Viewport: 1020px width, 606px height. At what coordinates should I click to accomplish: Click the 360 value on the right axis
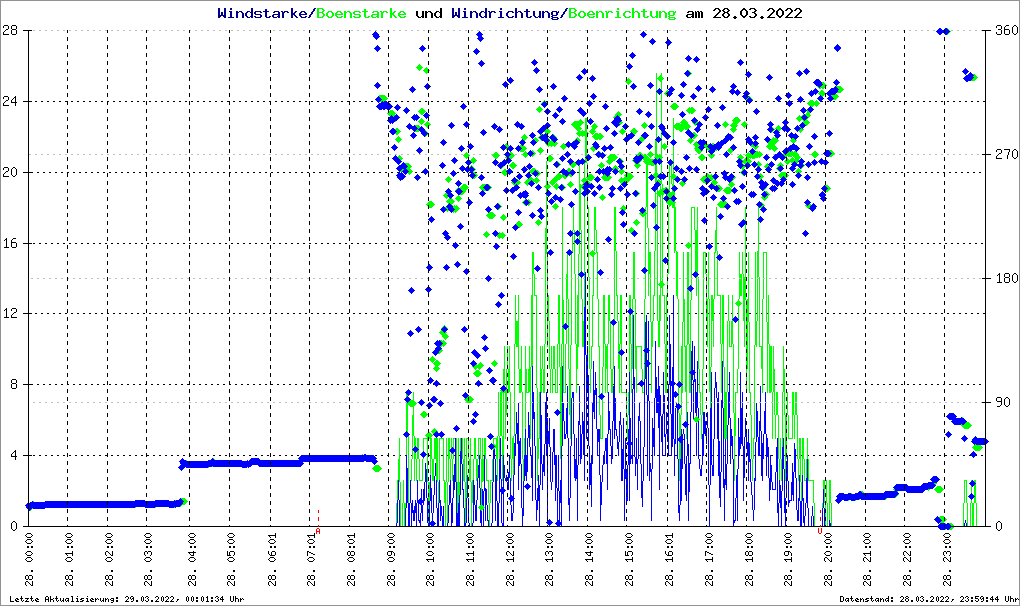[x=1004, y=31]
